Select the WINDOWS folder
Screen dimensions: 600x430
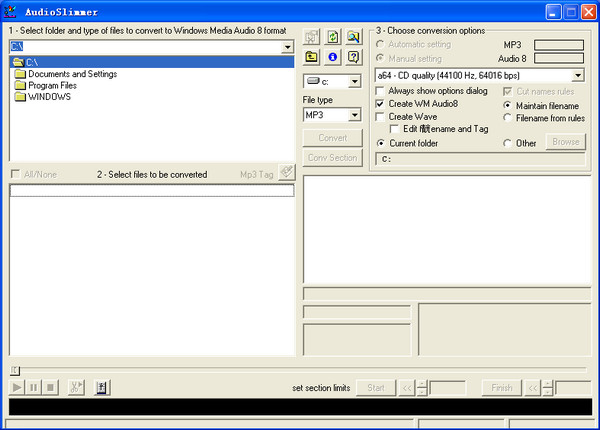click(43, 97)
